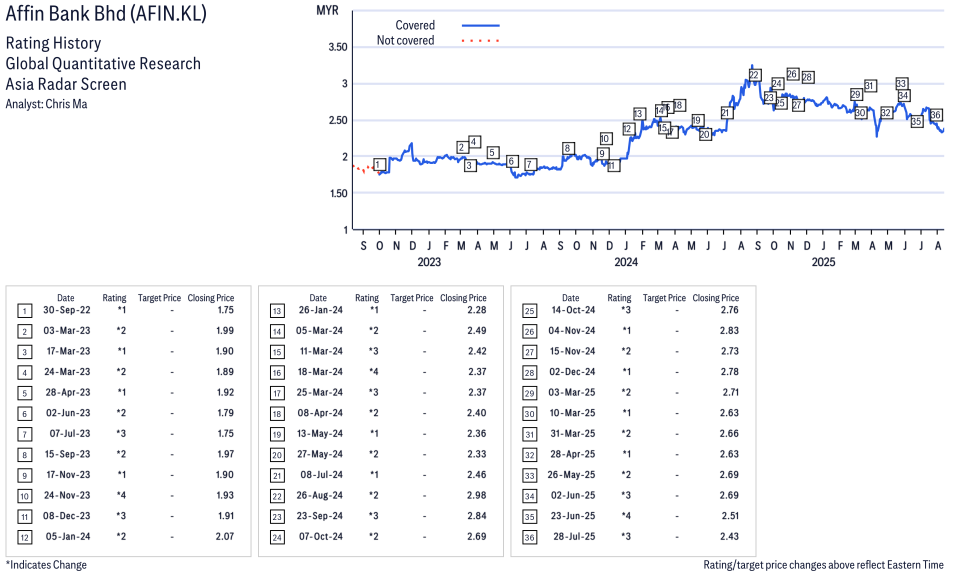
Task: Click the Not covered legend label
Action: tap(406, 40)
